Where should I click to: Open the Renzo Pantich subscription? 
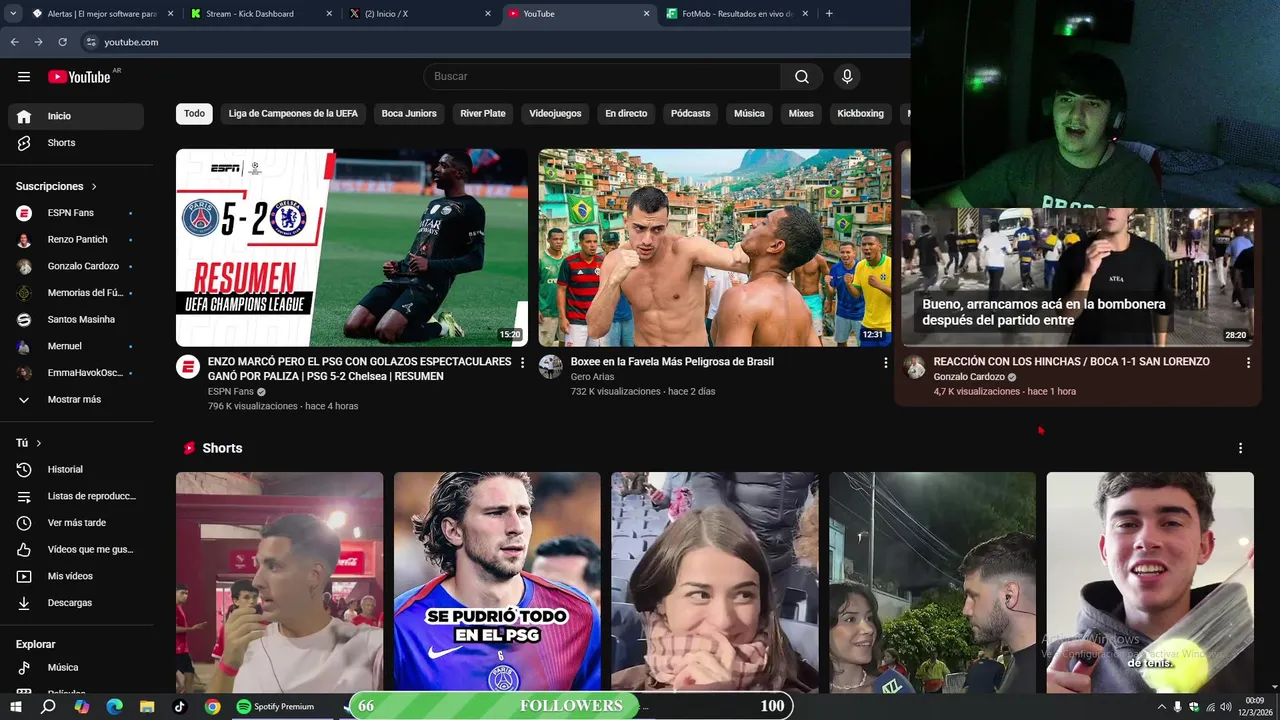pos(76,240)
